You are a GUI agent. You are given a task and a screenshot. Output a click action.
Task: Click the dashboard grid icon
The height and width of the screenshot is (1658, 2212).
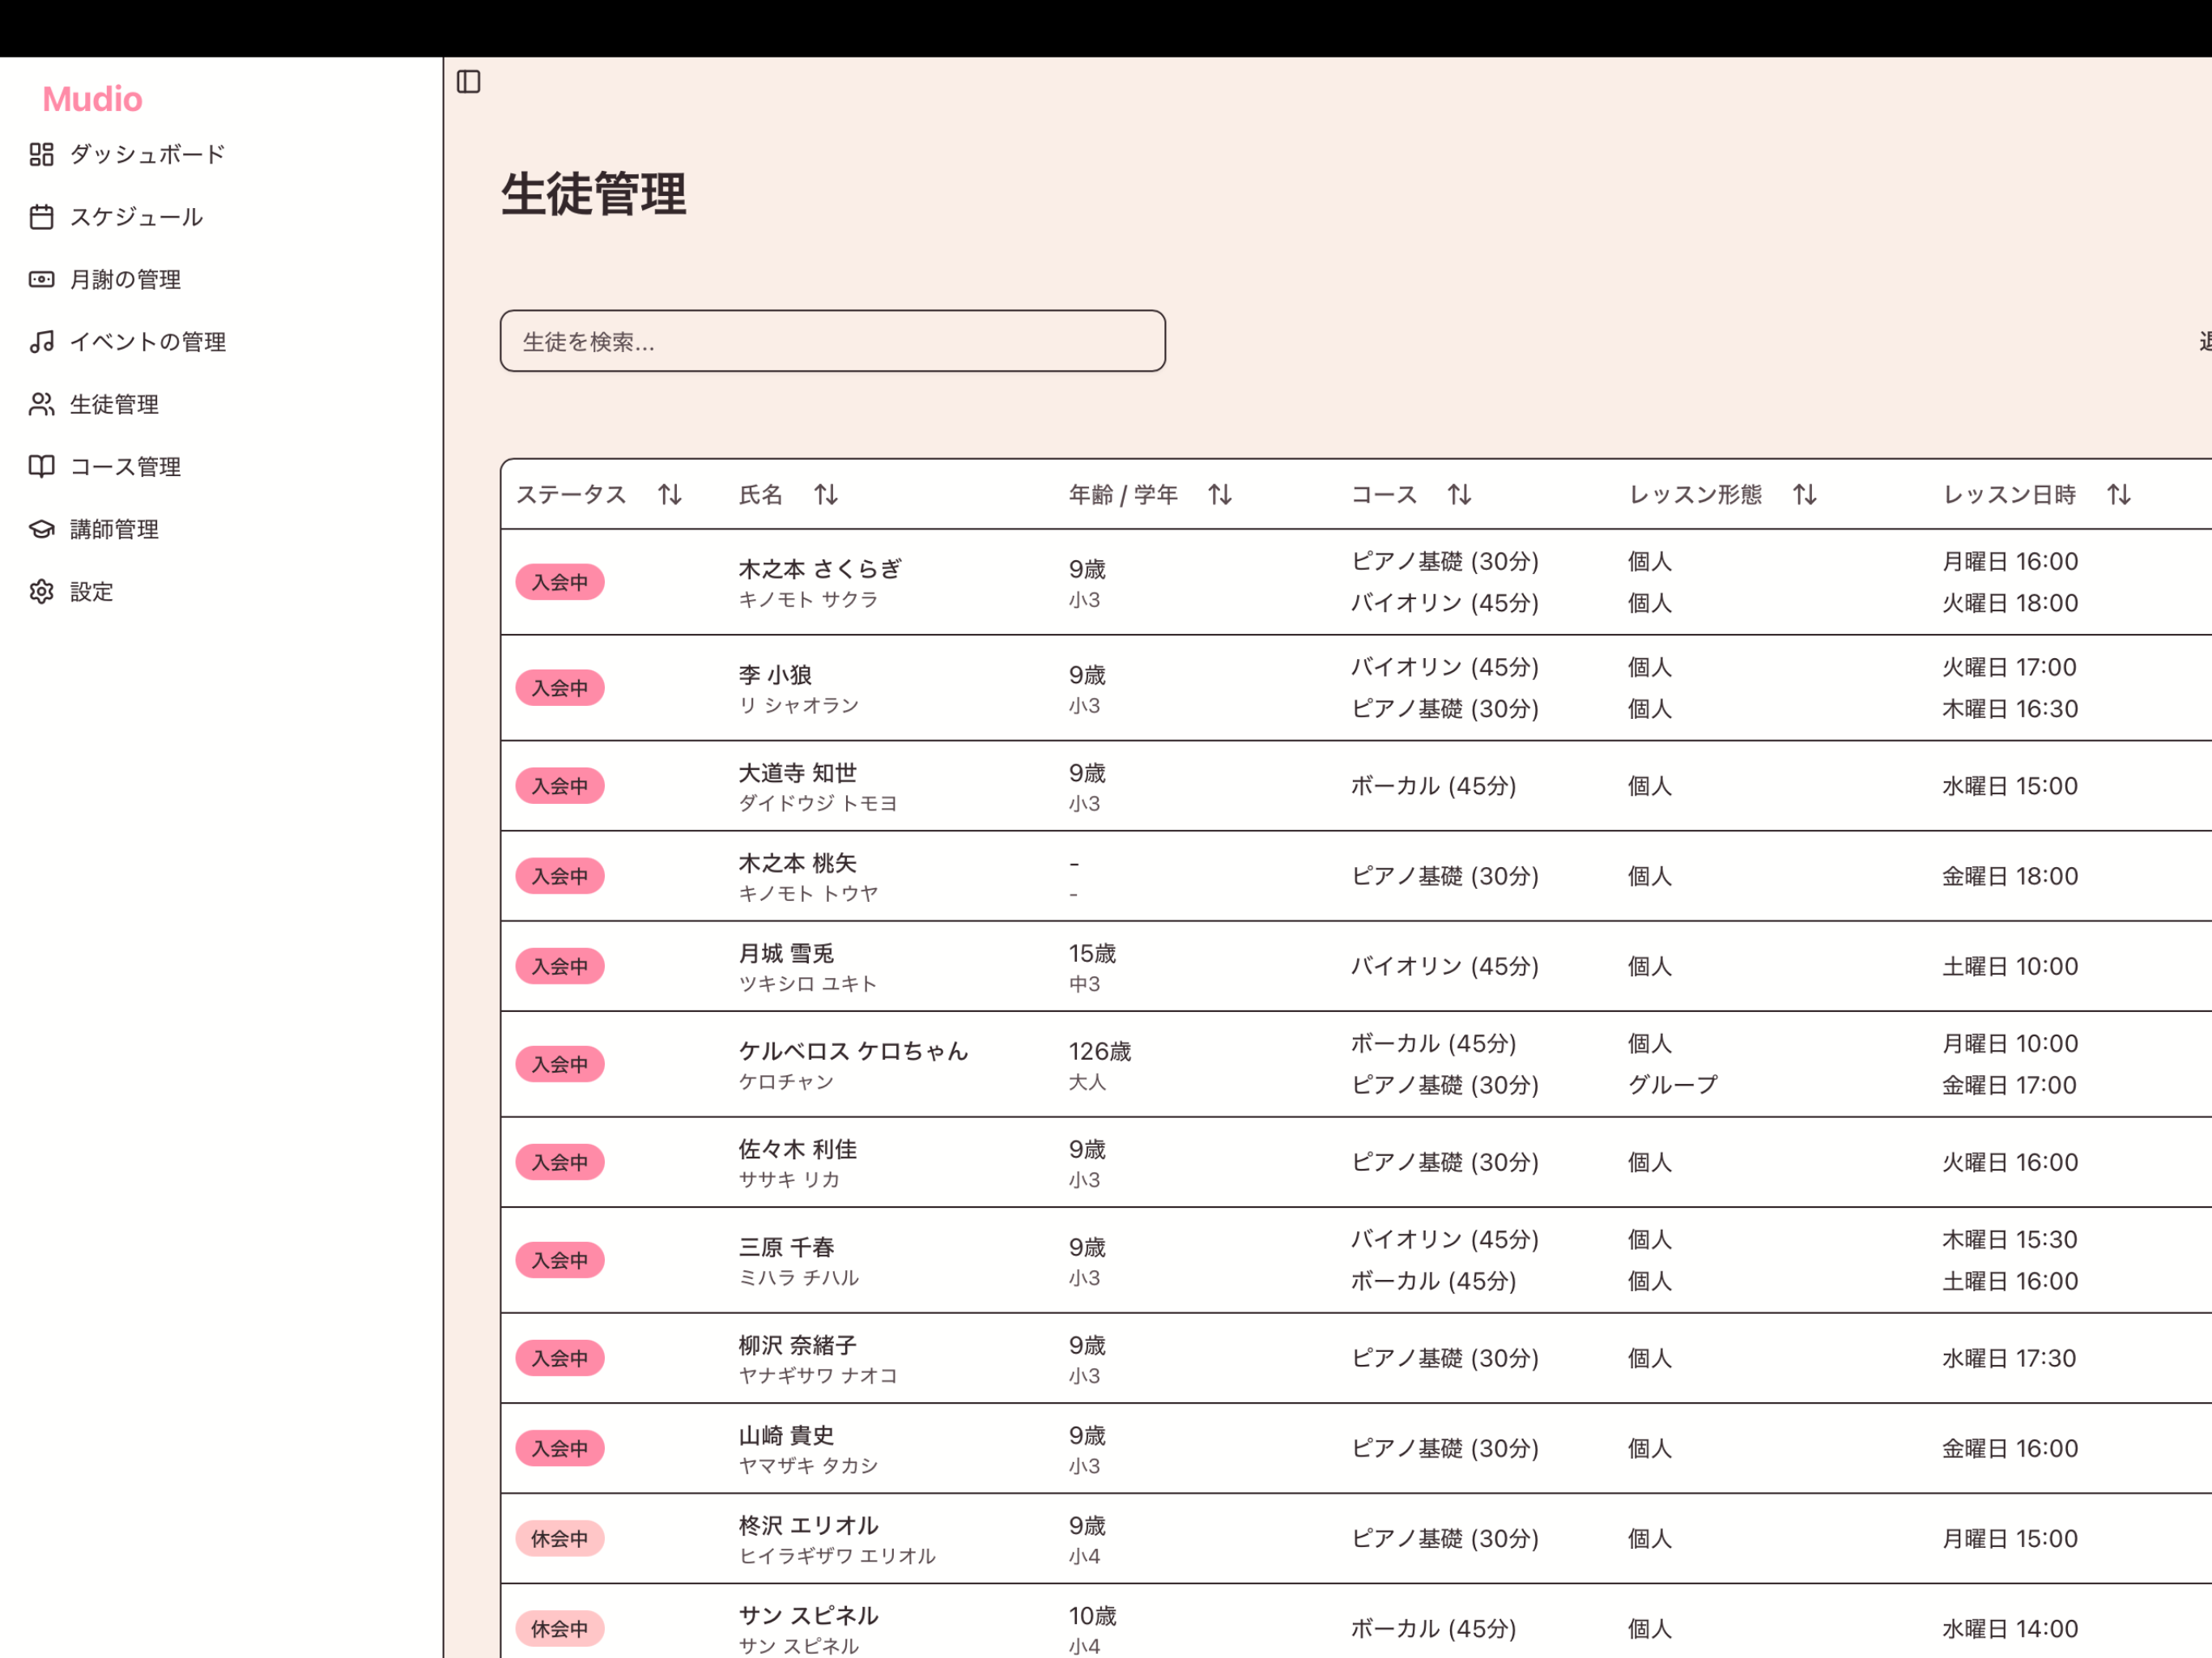pos(41,154)
